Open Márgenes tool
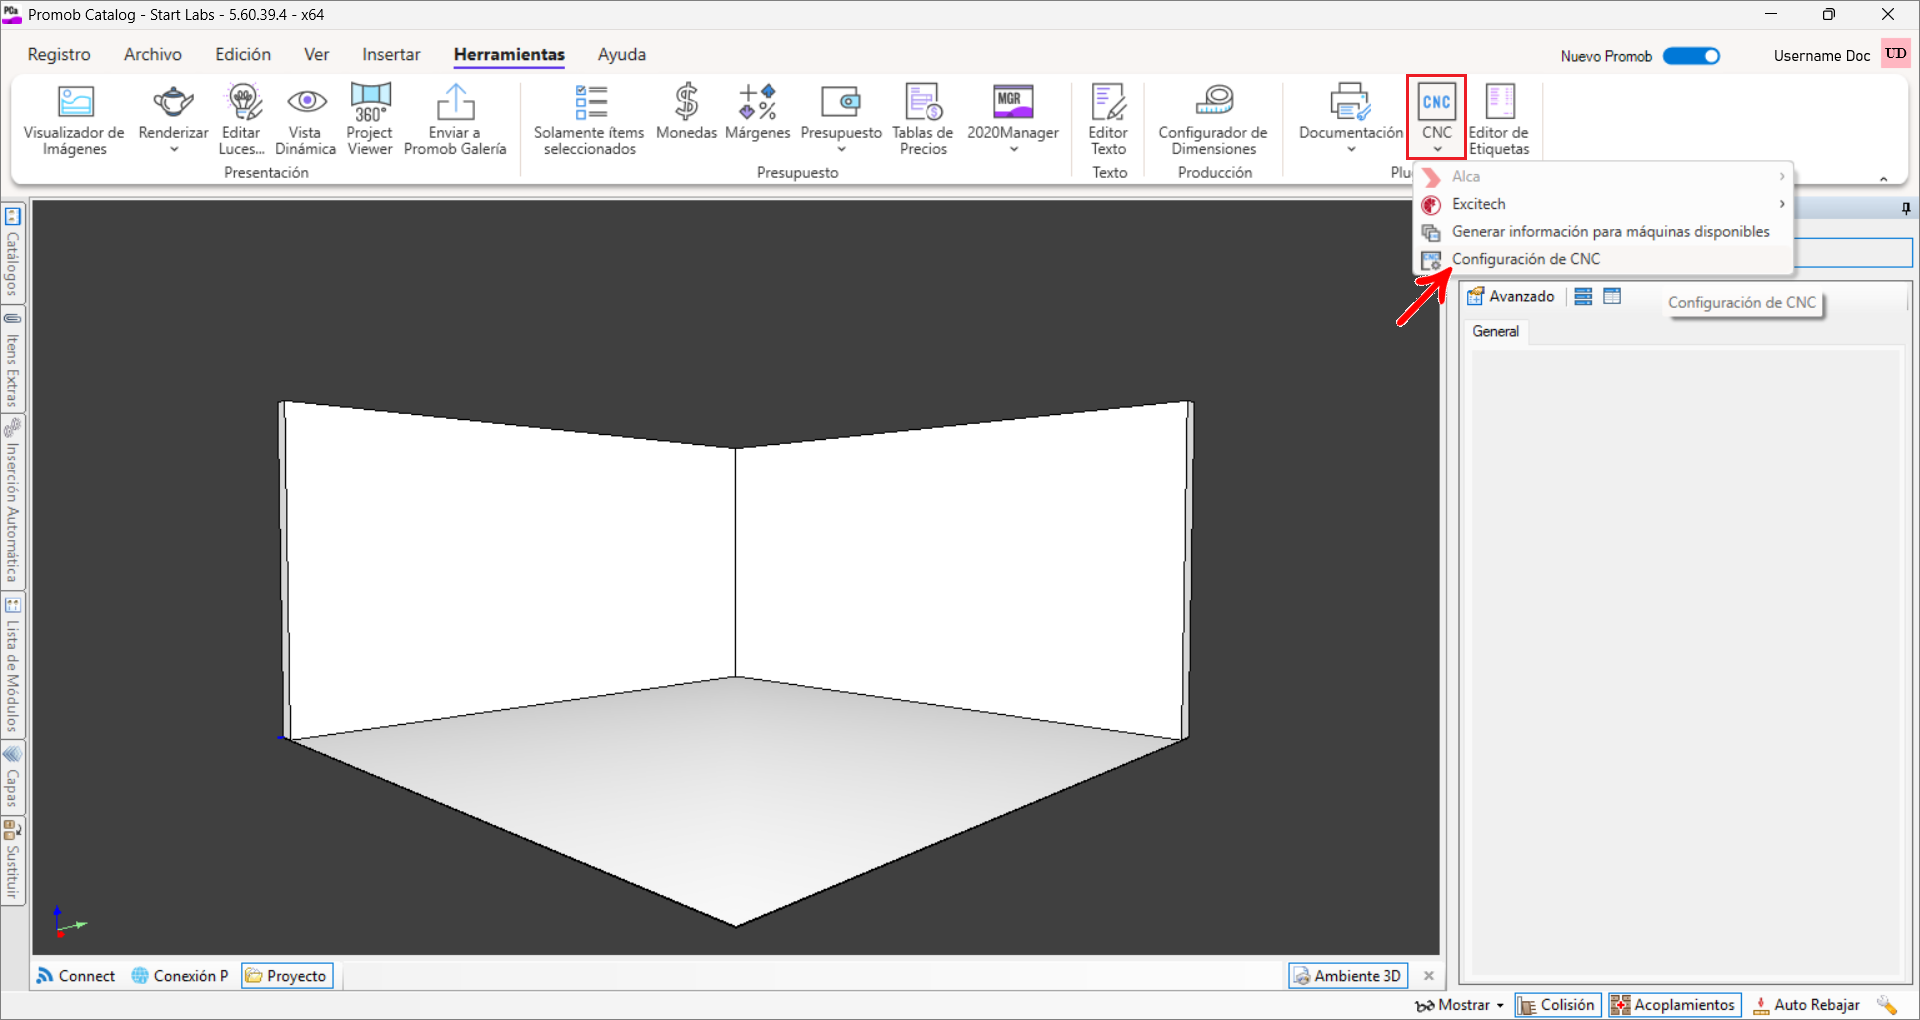The height and width of the screenshot is (1020, 1920). click(x=757, y=112)
